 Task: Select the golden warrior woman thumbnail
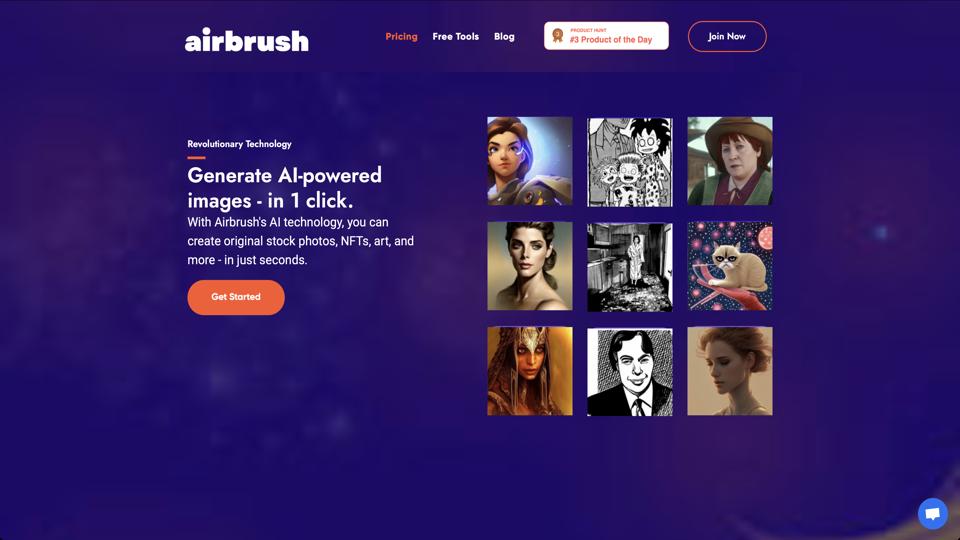pos(530,371)
